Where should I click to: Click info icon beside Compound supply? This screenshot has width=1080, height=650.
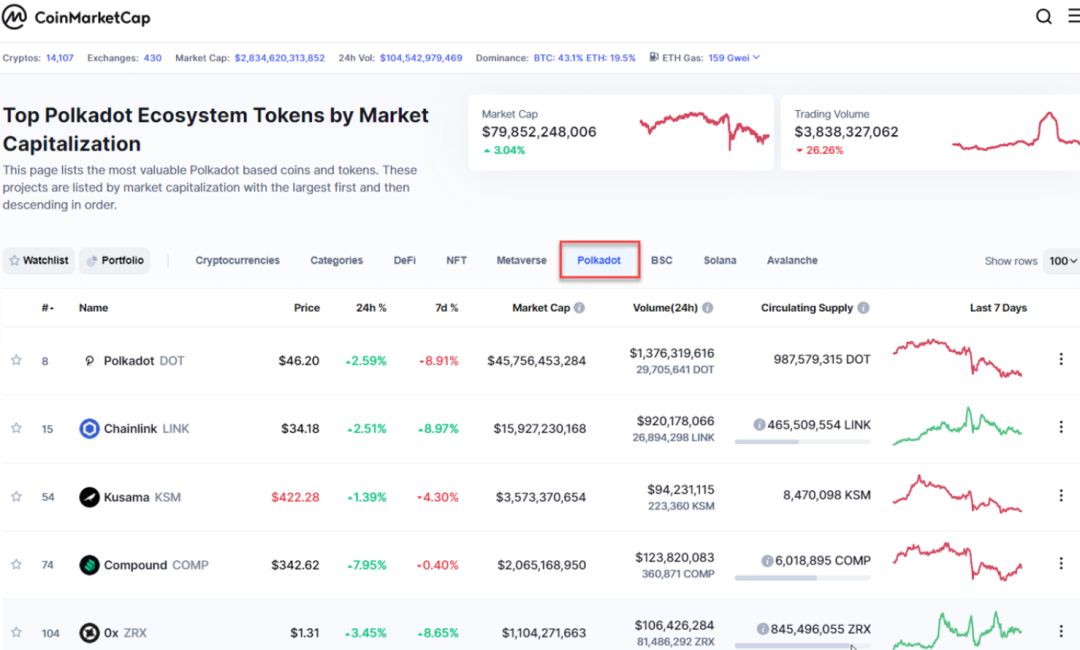tap(767, 561)
